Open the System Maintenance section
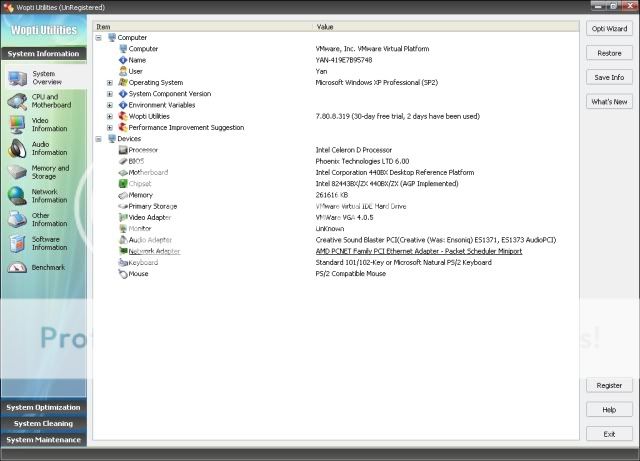Viewport: 640px width, 461px height. pyautogui.click(x=43, y=439)
